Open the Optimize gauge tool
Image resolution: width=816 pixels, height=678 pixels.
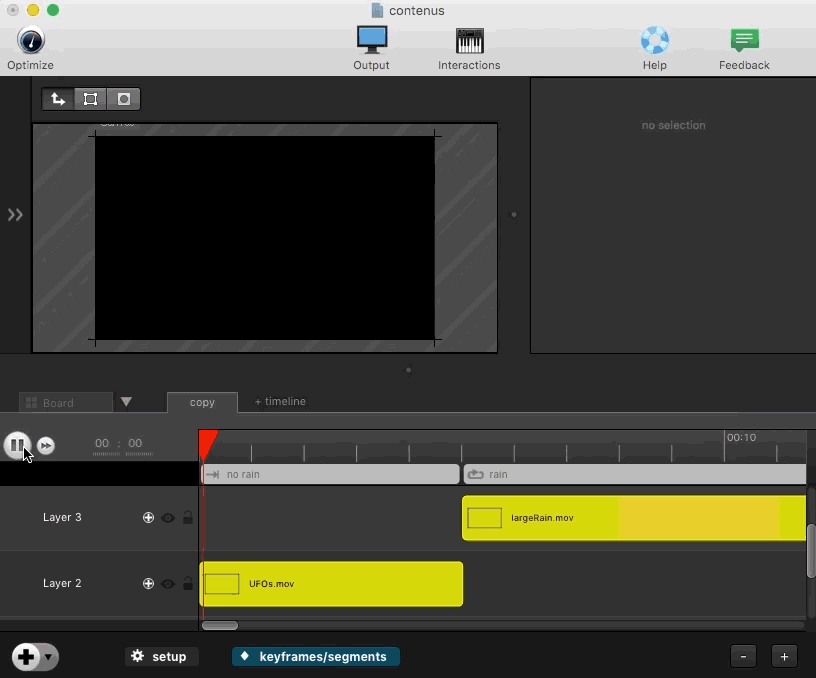pyautogui.click(x=31, y=41)
